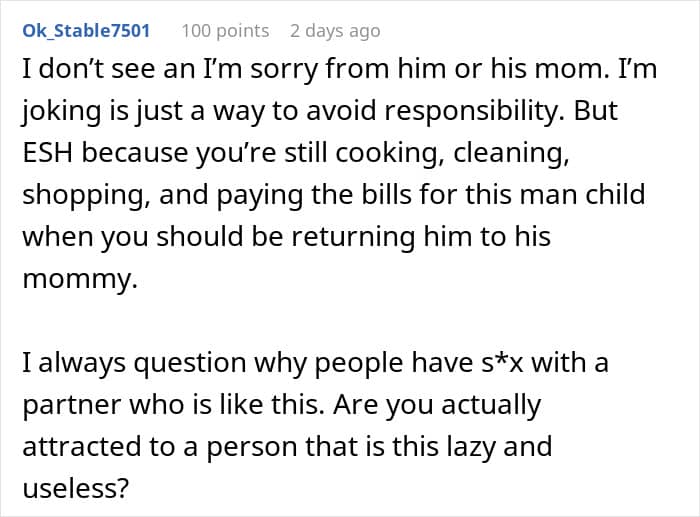Viewport: 700px width, 517px height.
Task: Open the "2 days ago" comment timestamp
Action: pyautogui.click(x=335, y=31)
